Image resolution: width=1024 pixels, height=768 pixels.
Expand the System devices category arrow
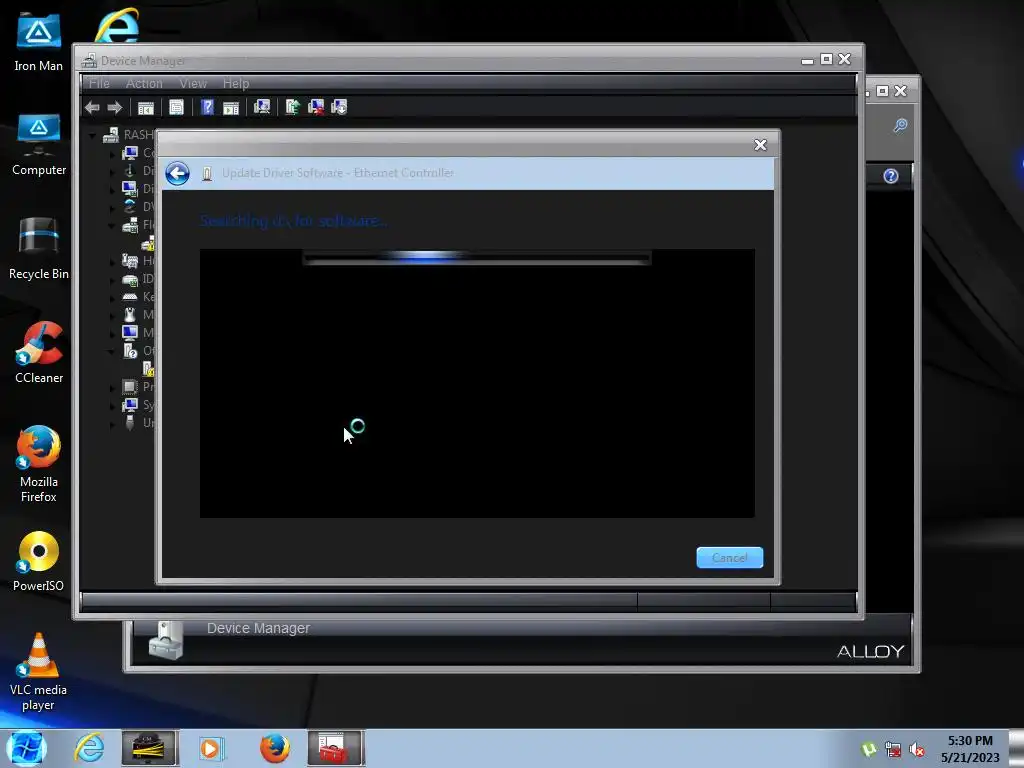pyautogui.click(x=112, y=406)
